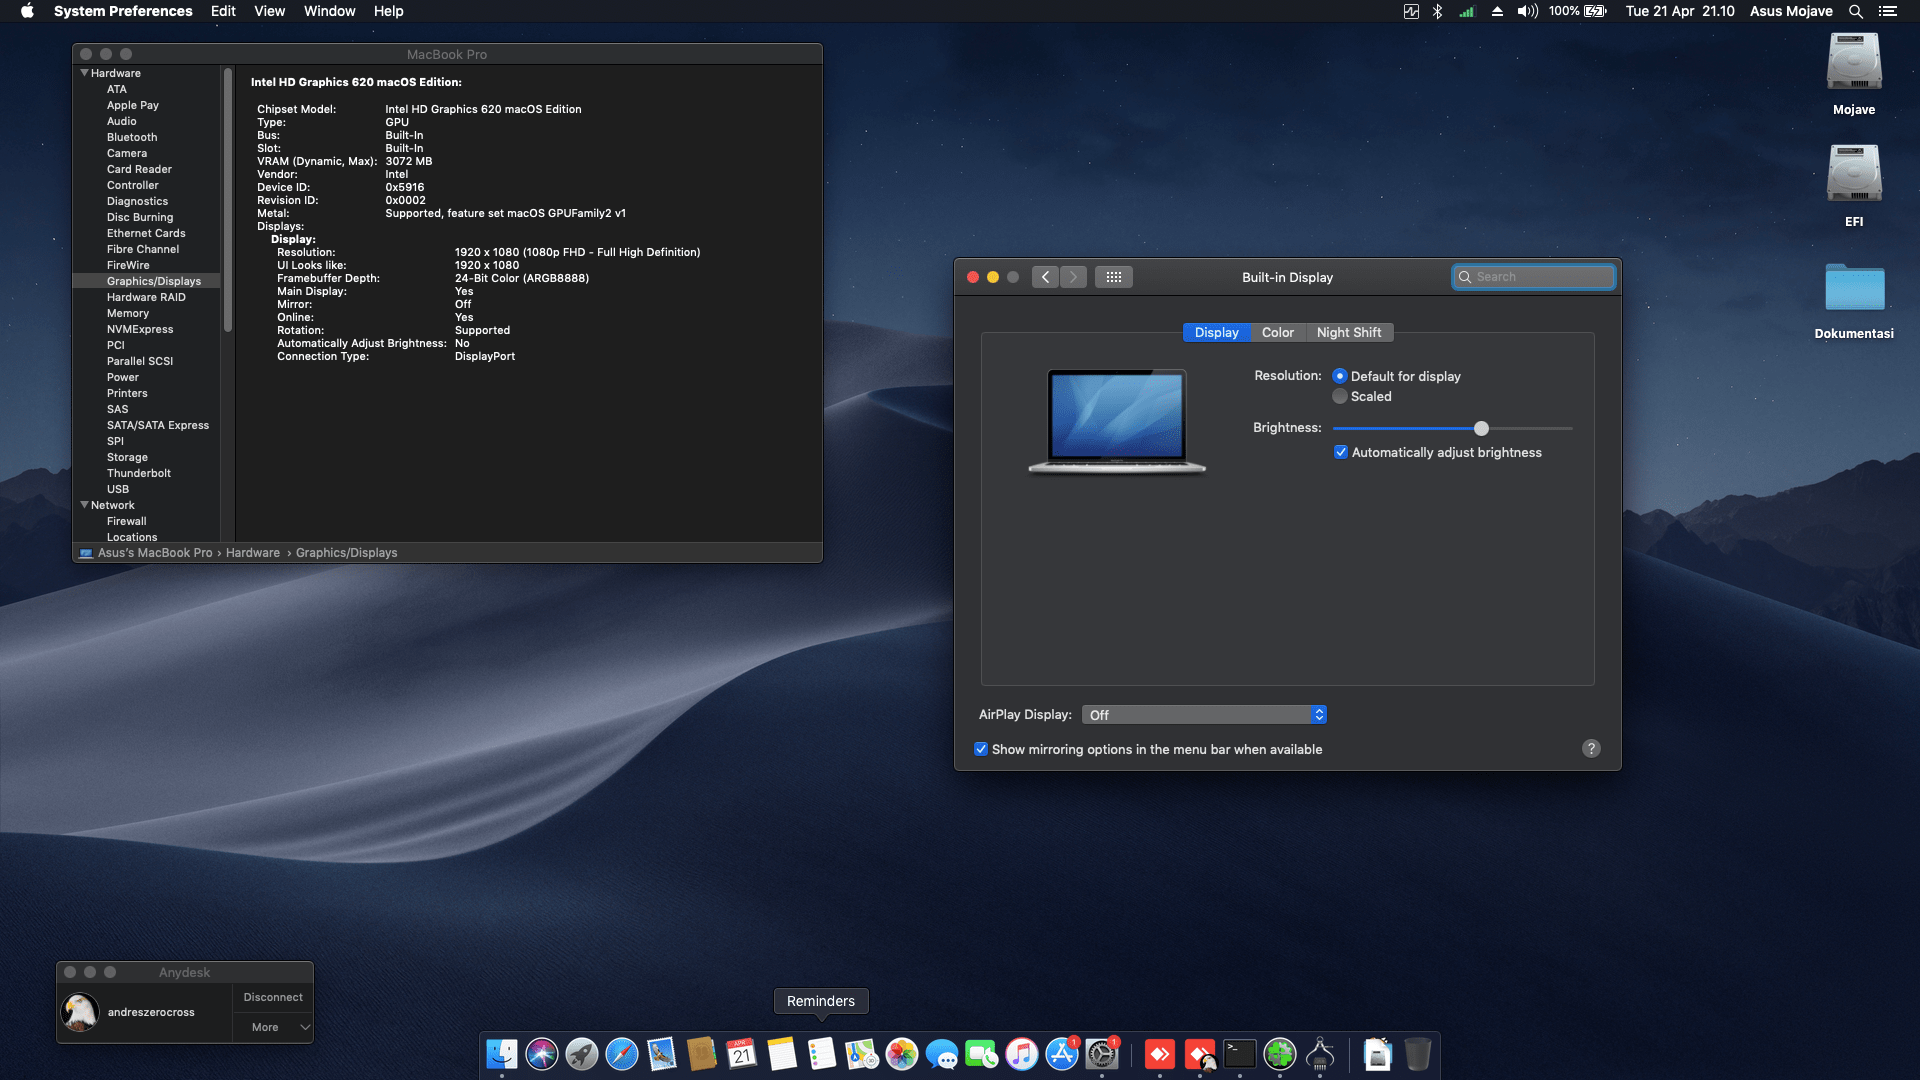Click Search field in Built-in Display window
Image resolution: width=1920 pixels, height=1080 pixels.
[x=1533, y=277]
